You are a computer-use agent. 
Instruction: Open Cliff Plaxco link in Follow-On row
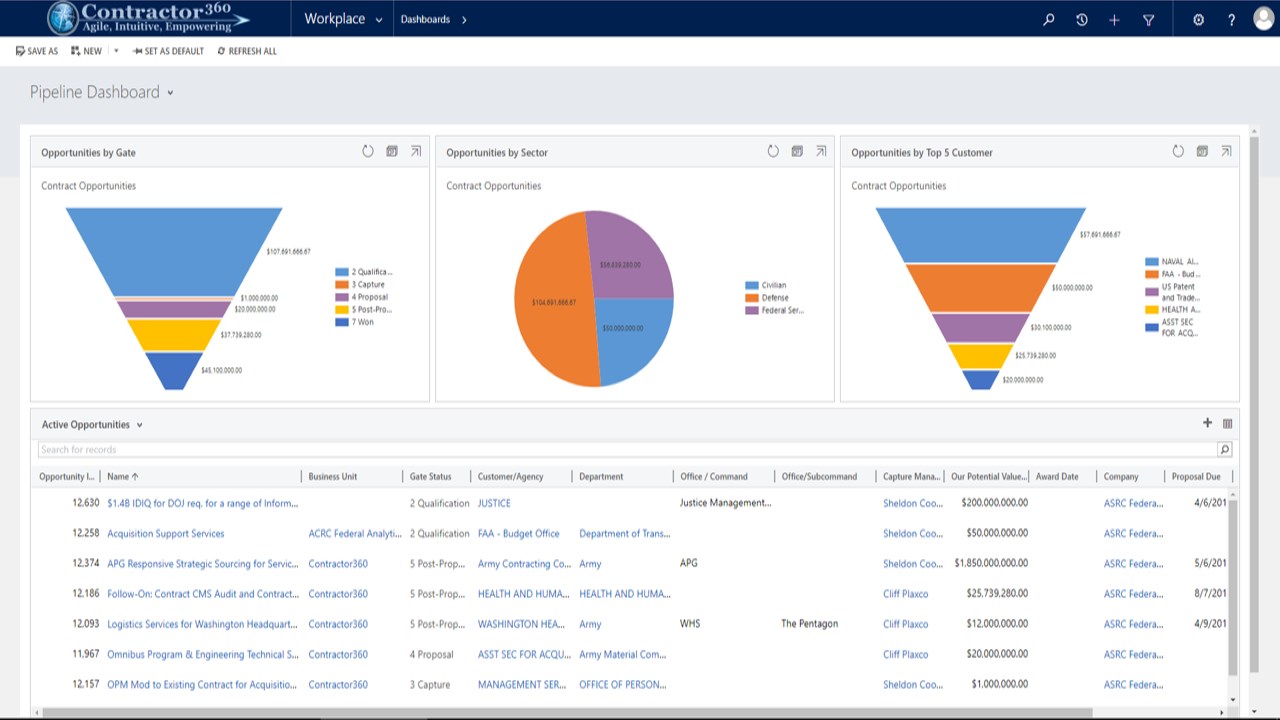tap(906, 594)
